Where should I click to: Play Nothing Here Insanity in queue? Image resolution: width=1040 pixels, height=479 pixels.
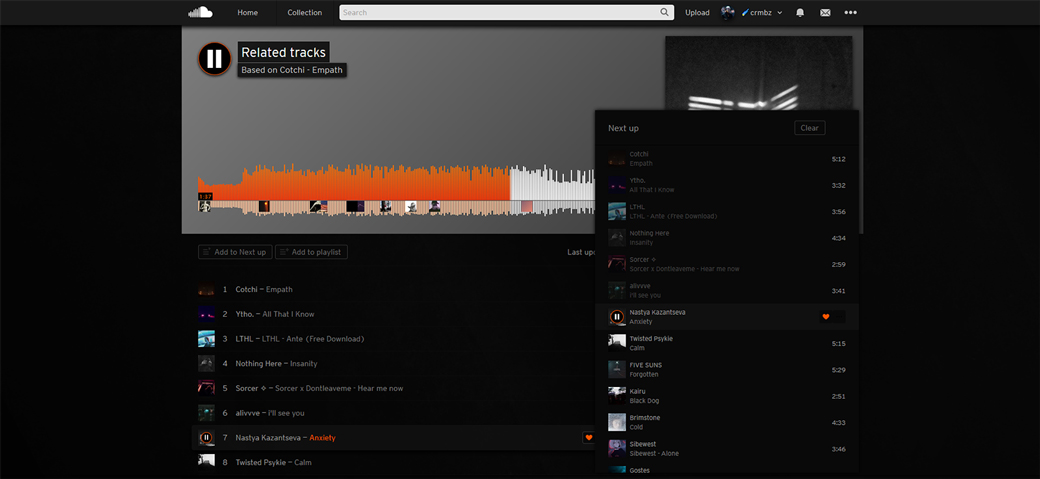[727, 238]
